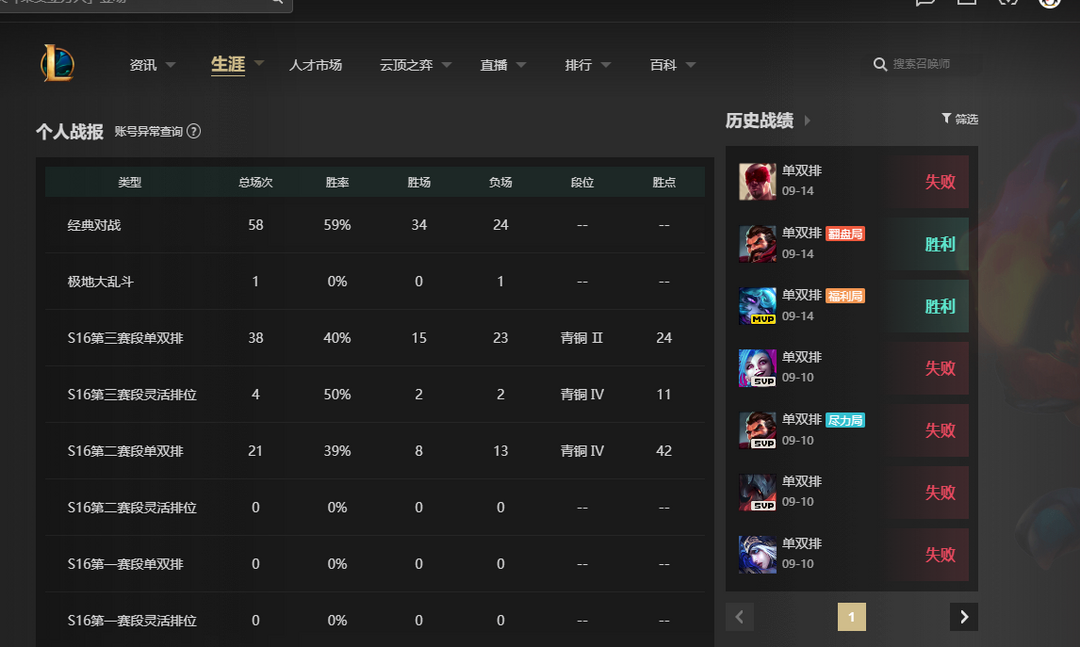Image resolution: width=1080 pixels, height=647 pixels.
Task: Click the 胜率 column header
Action: 338,182
